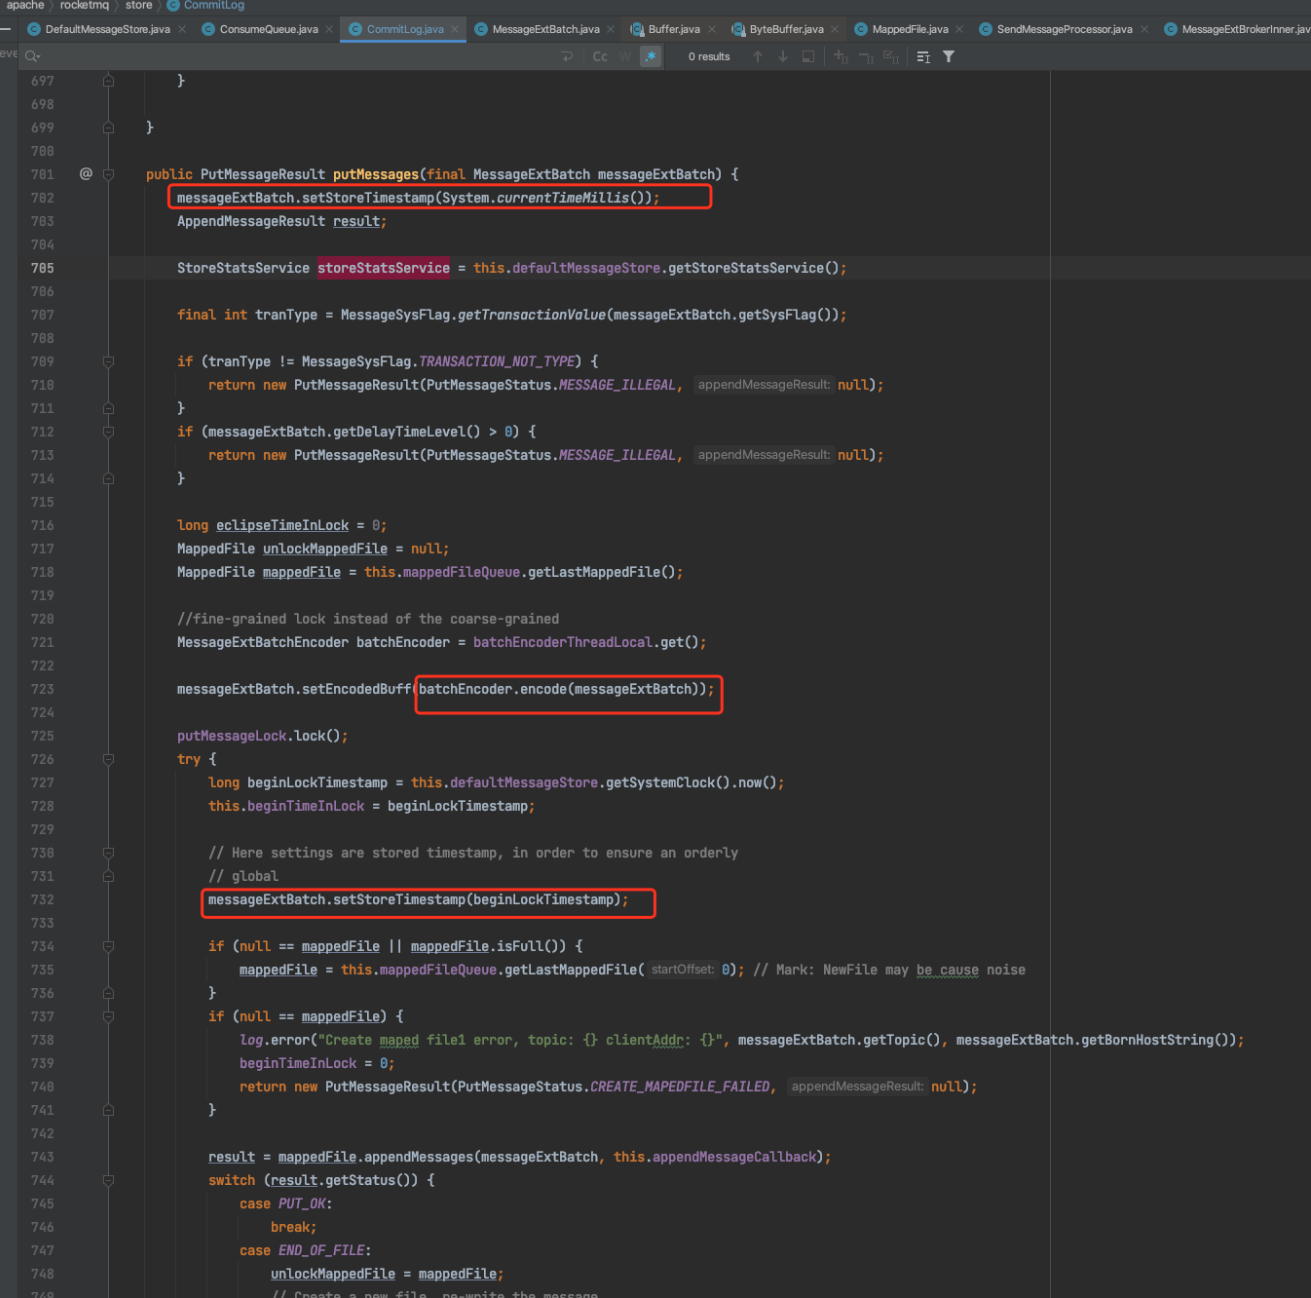
Task: Click store in the breadcrumb path
Action: tap(138, 6)
